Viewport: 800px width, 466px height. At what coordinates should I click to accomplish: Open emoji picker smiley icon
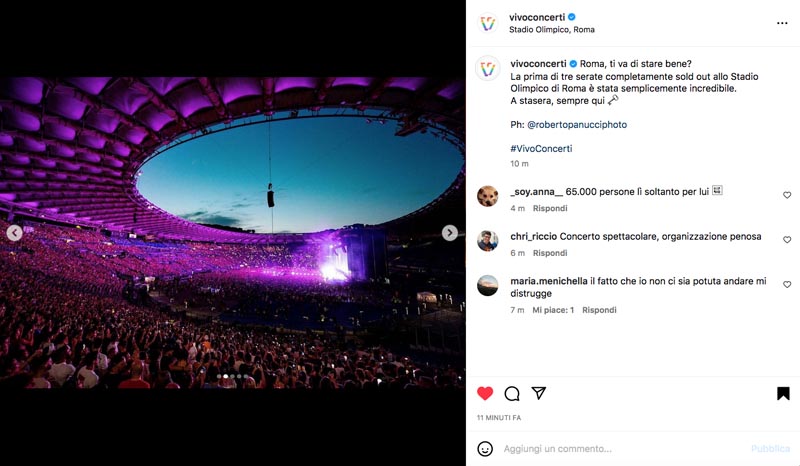(x=485, y=449)
